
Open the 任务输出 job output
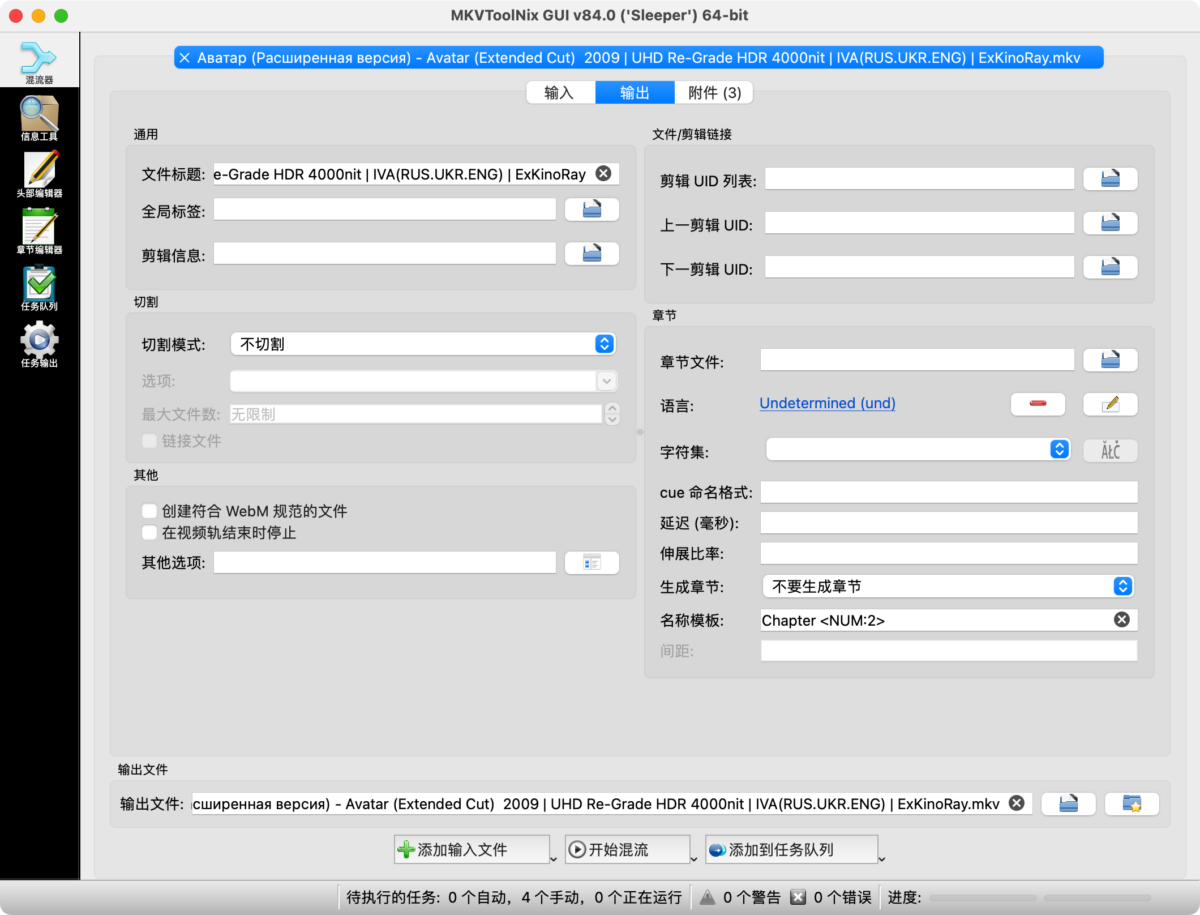pos(39,346)
